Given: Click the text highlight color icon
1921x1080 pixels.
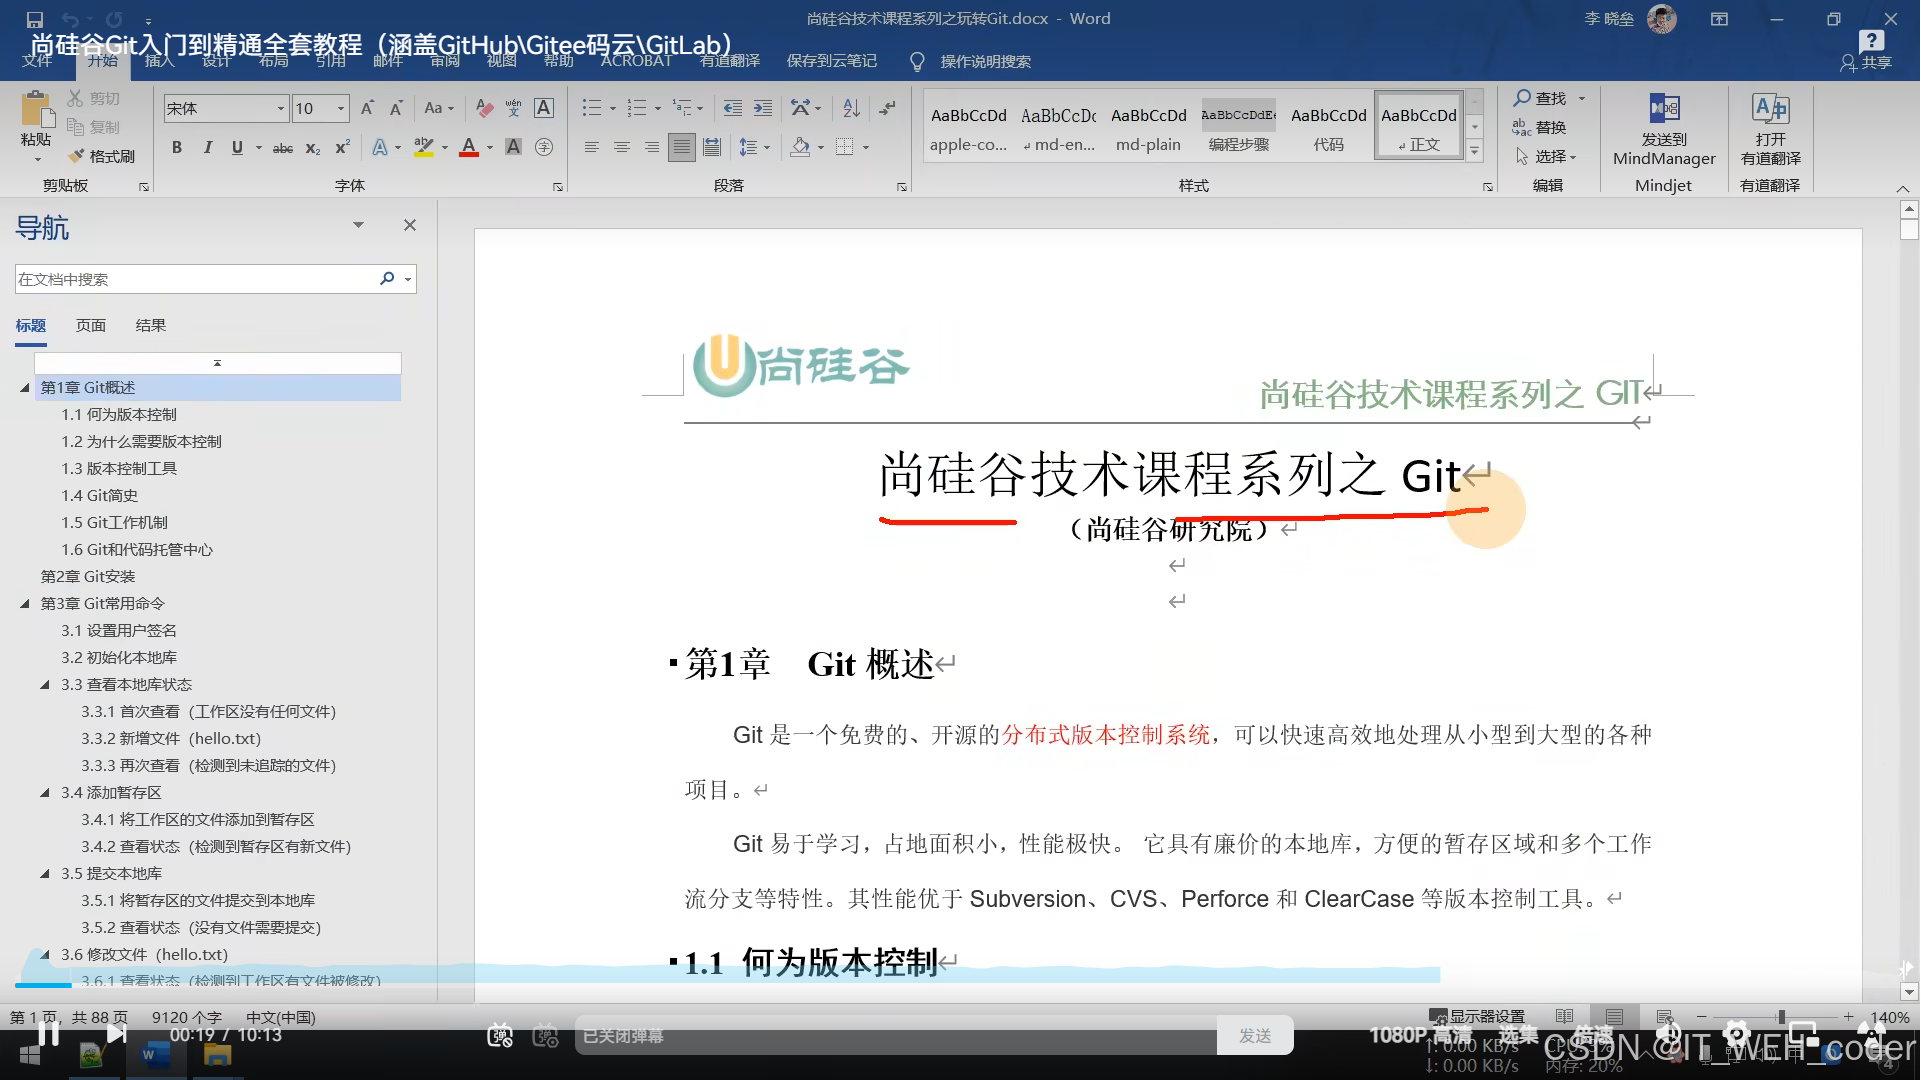Looking at the screenshot, I should click(x=424, y=147).
